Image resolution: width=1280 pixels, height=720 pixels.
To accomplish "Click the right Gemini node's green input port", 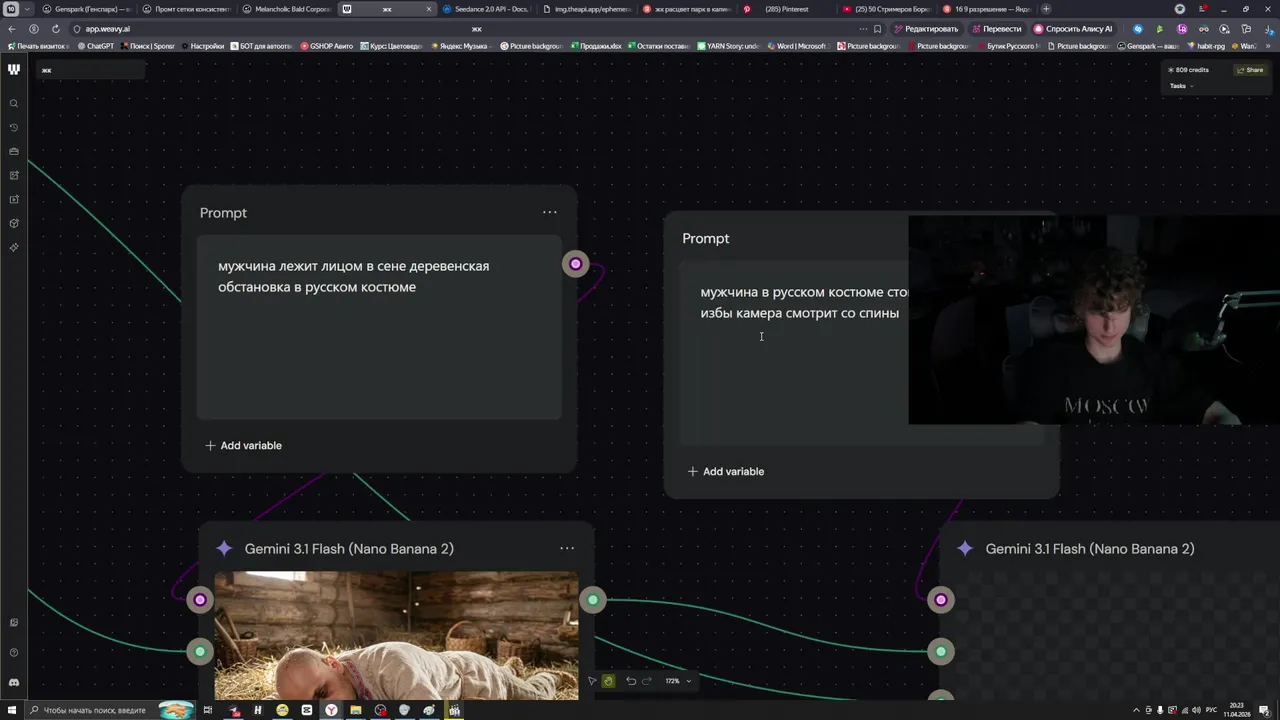I will point(941,651).
